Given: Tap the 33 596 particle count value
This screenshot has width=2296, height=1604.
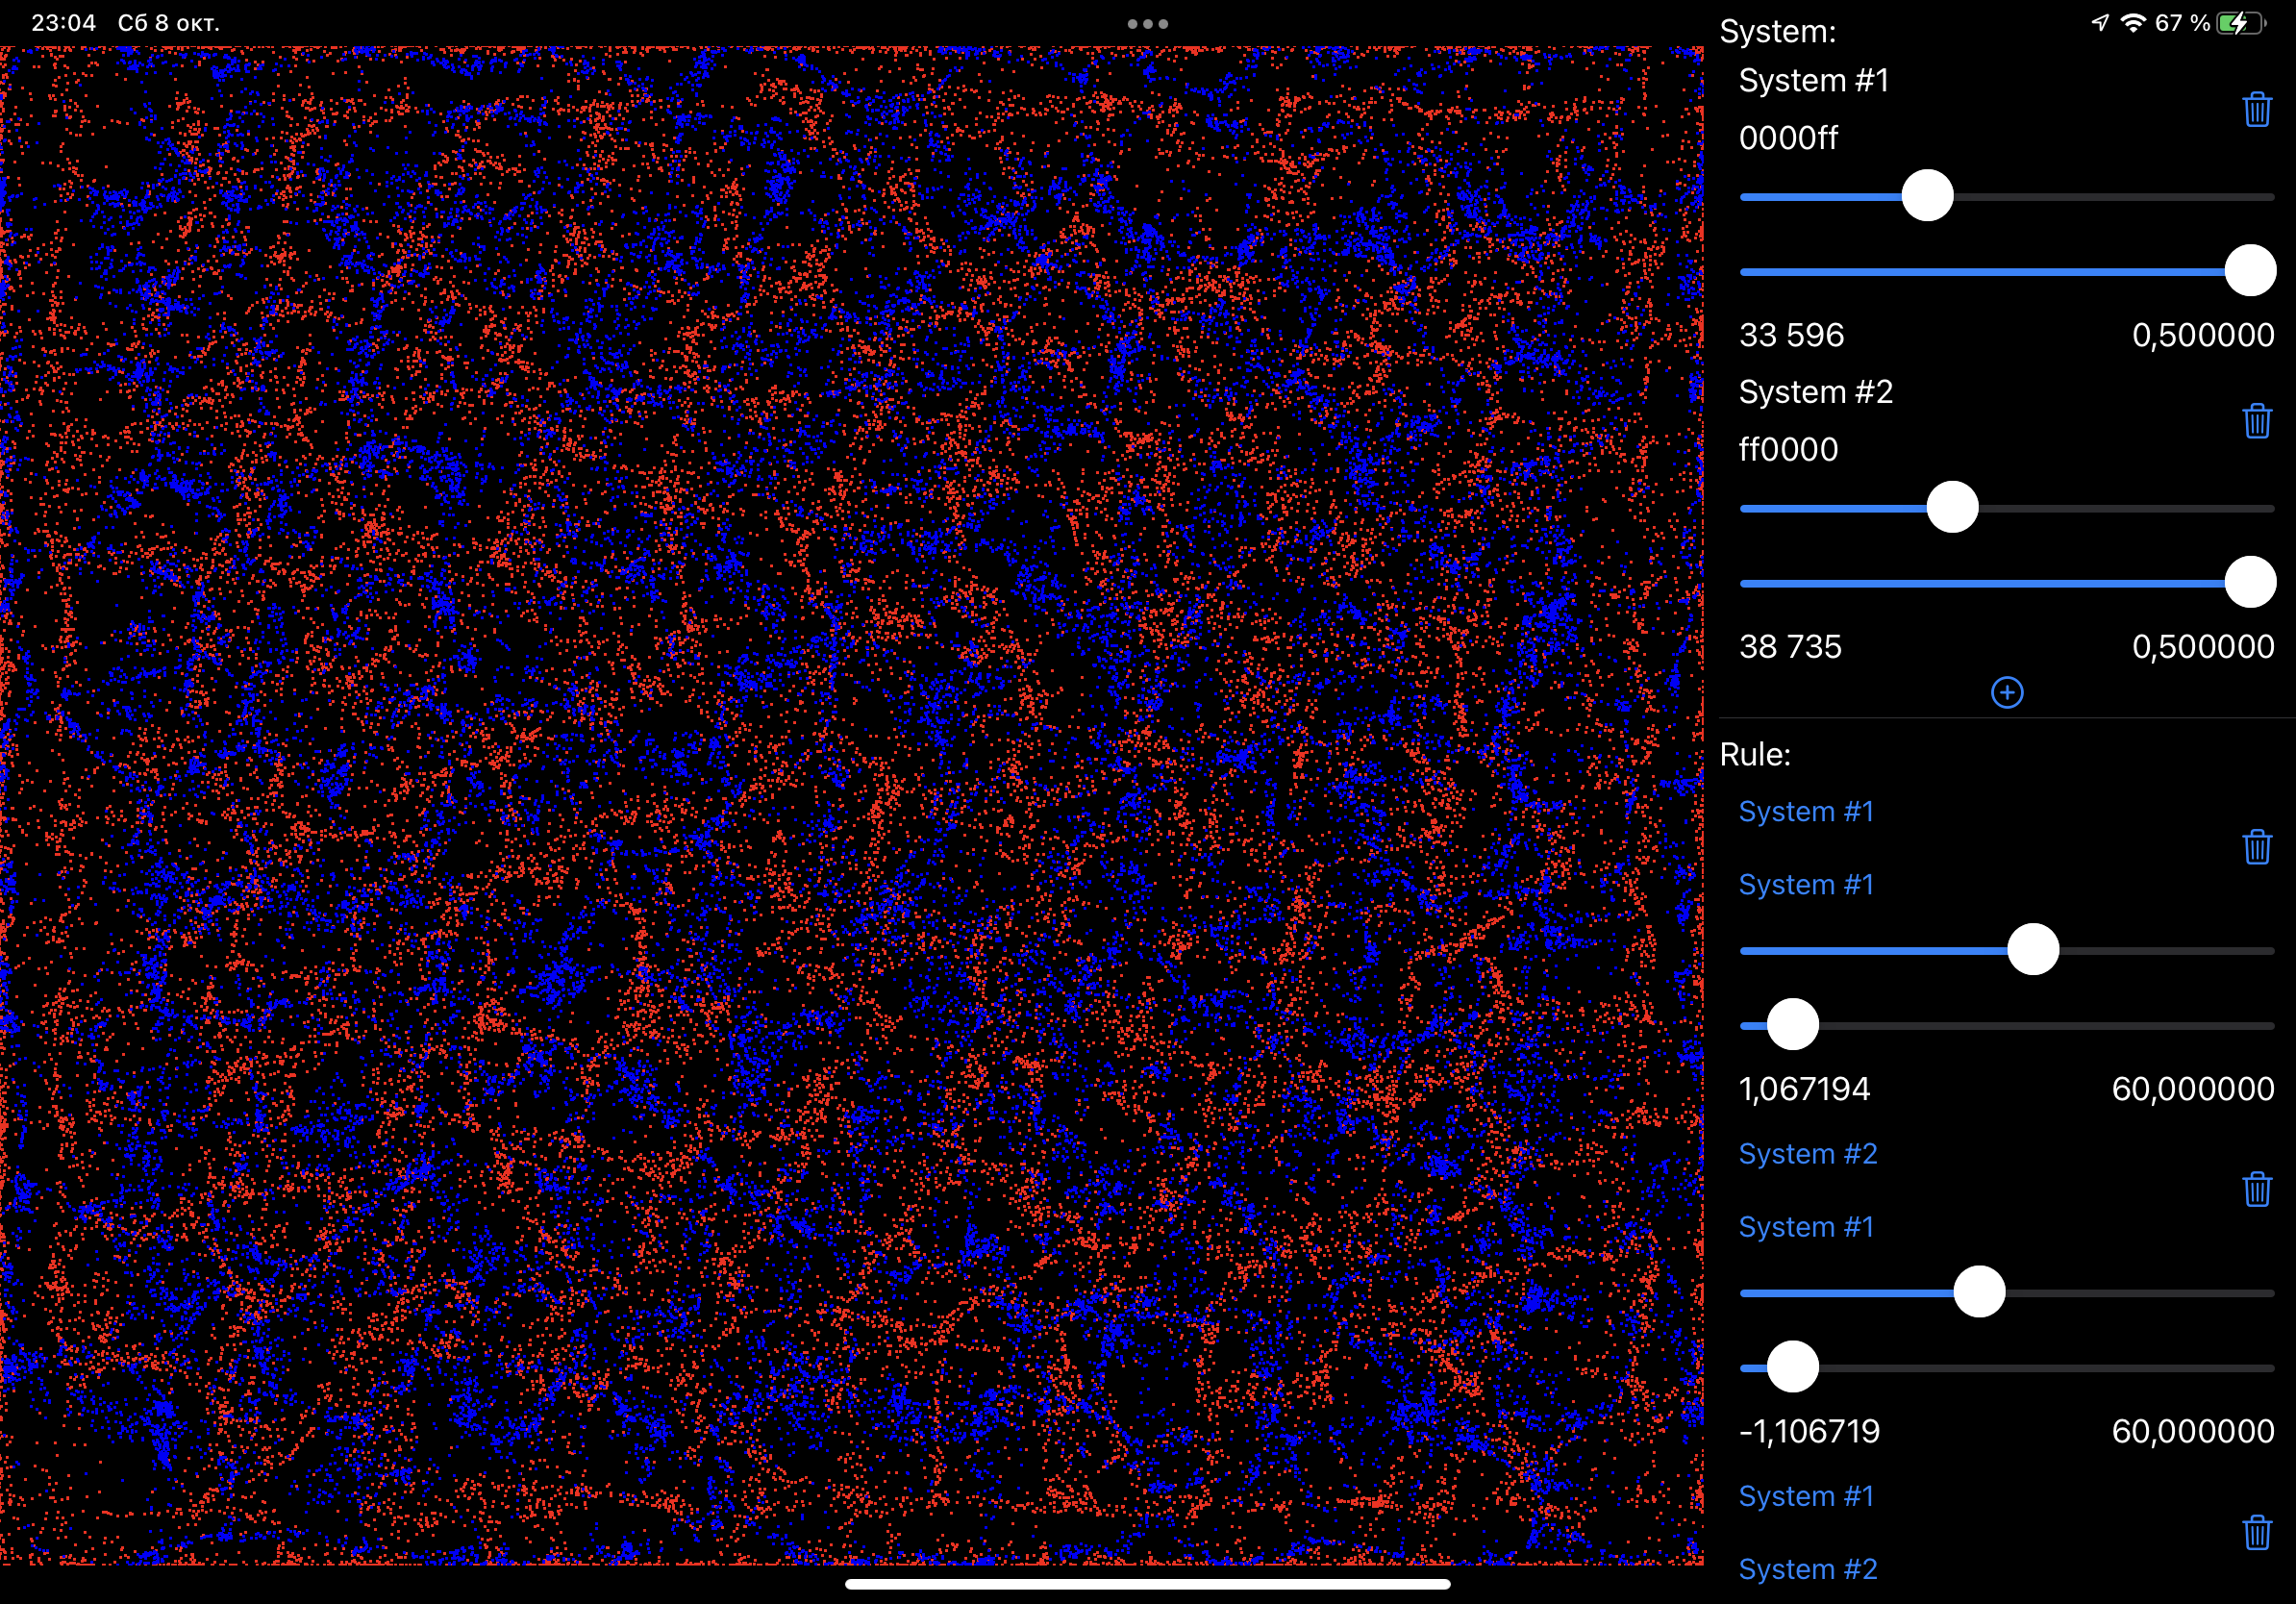Looking at the screenshot, I should click(x=1791, y=335).
